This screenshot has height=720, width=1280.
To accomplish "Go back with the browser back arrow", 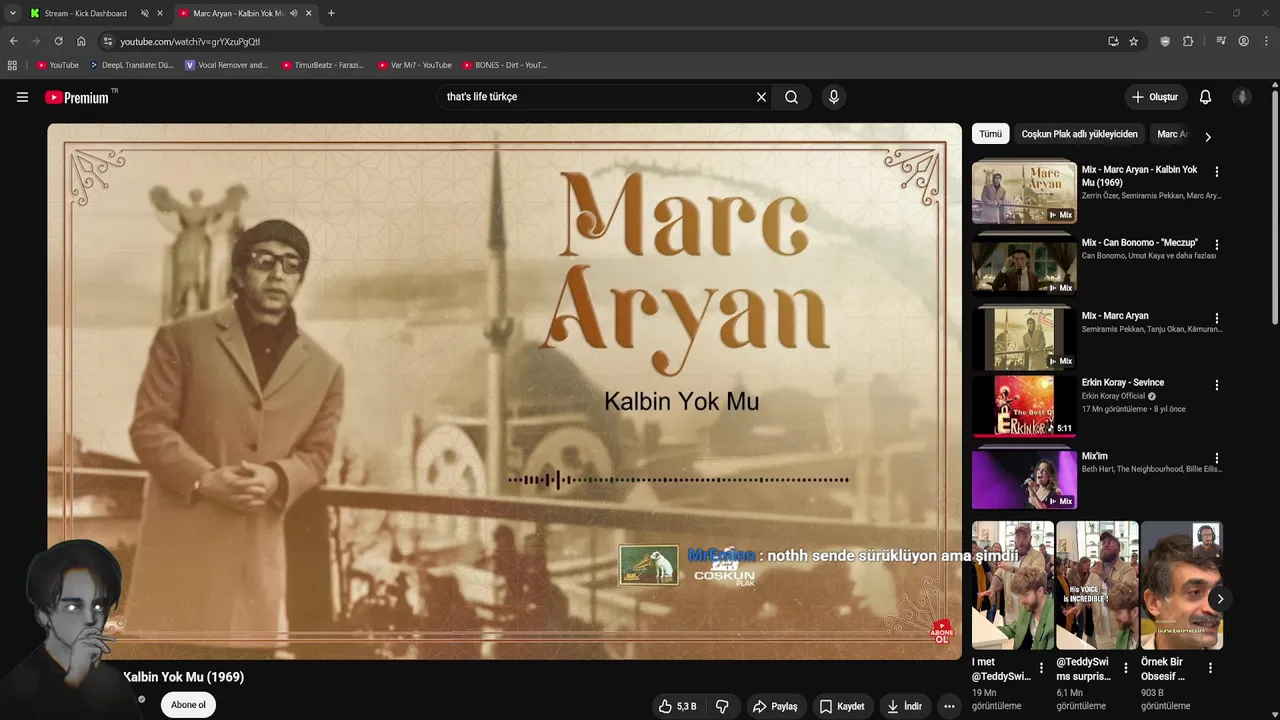I will [x=13, y=41].
